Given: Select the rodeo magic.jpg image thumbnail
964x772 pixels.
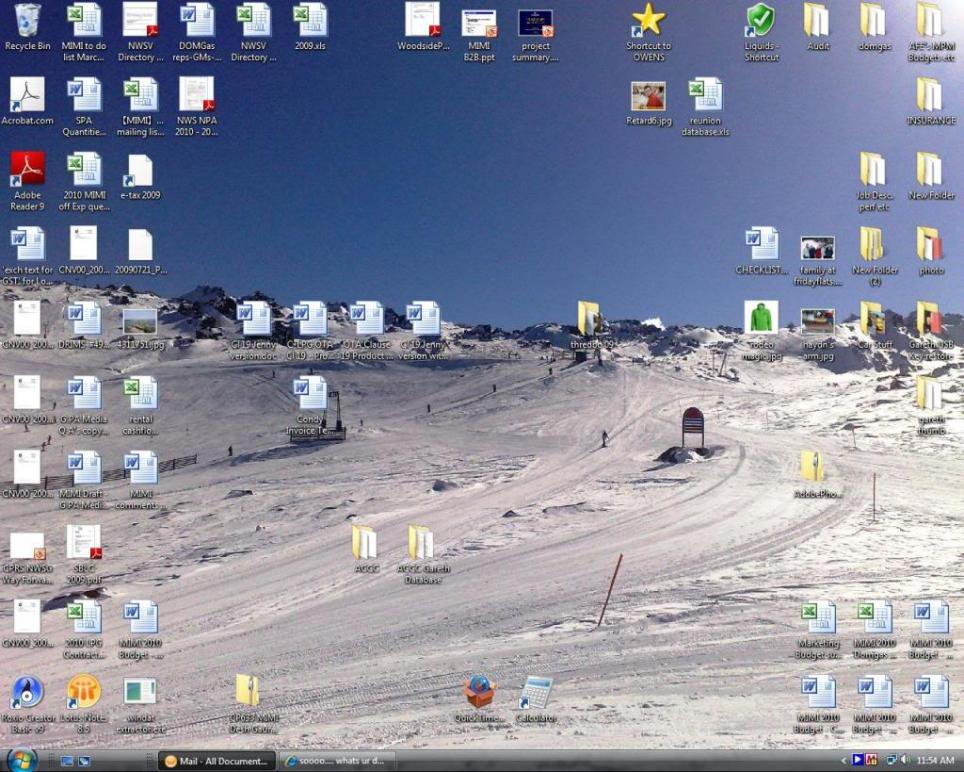Looking at the screenshot, I should click(761, 320).
